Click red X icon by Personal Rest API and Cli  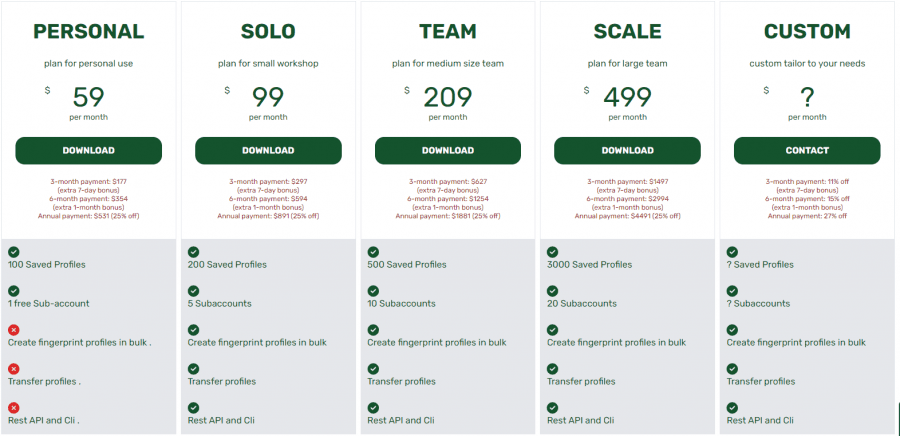tap(14, 408)
